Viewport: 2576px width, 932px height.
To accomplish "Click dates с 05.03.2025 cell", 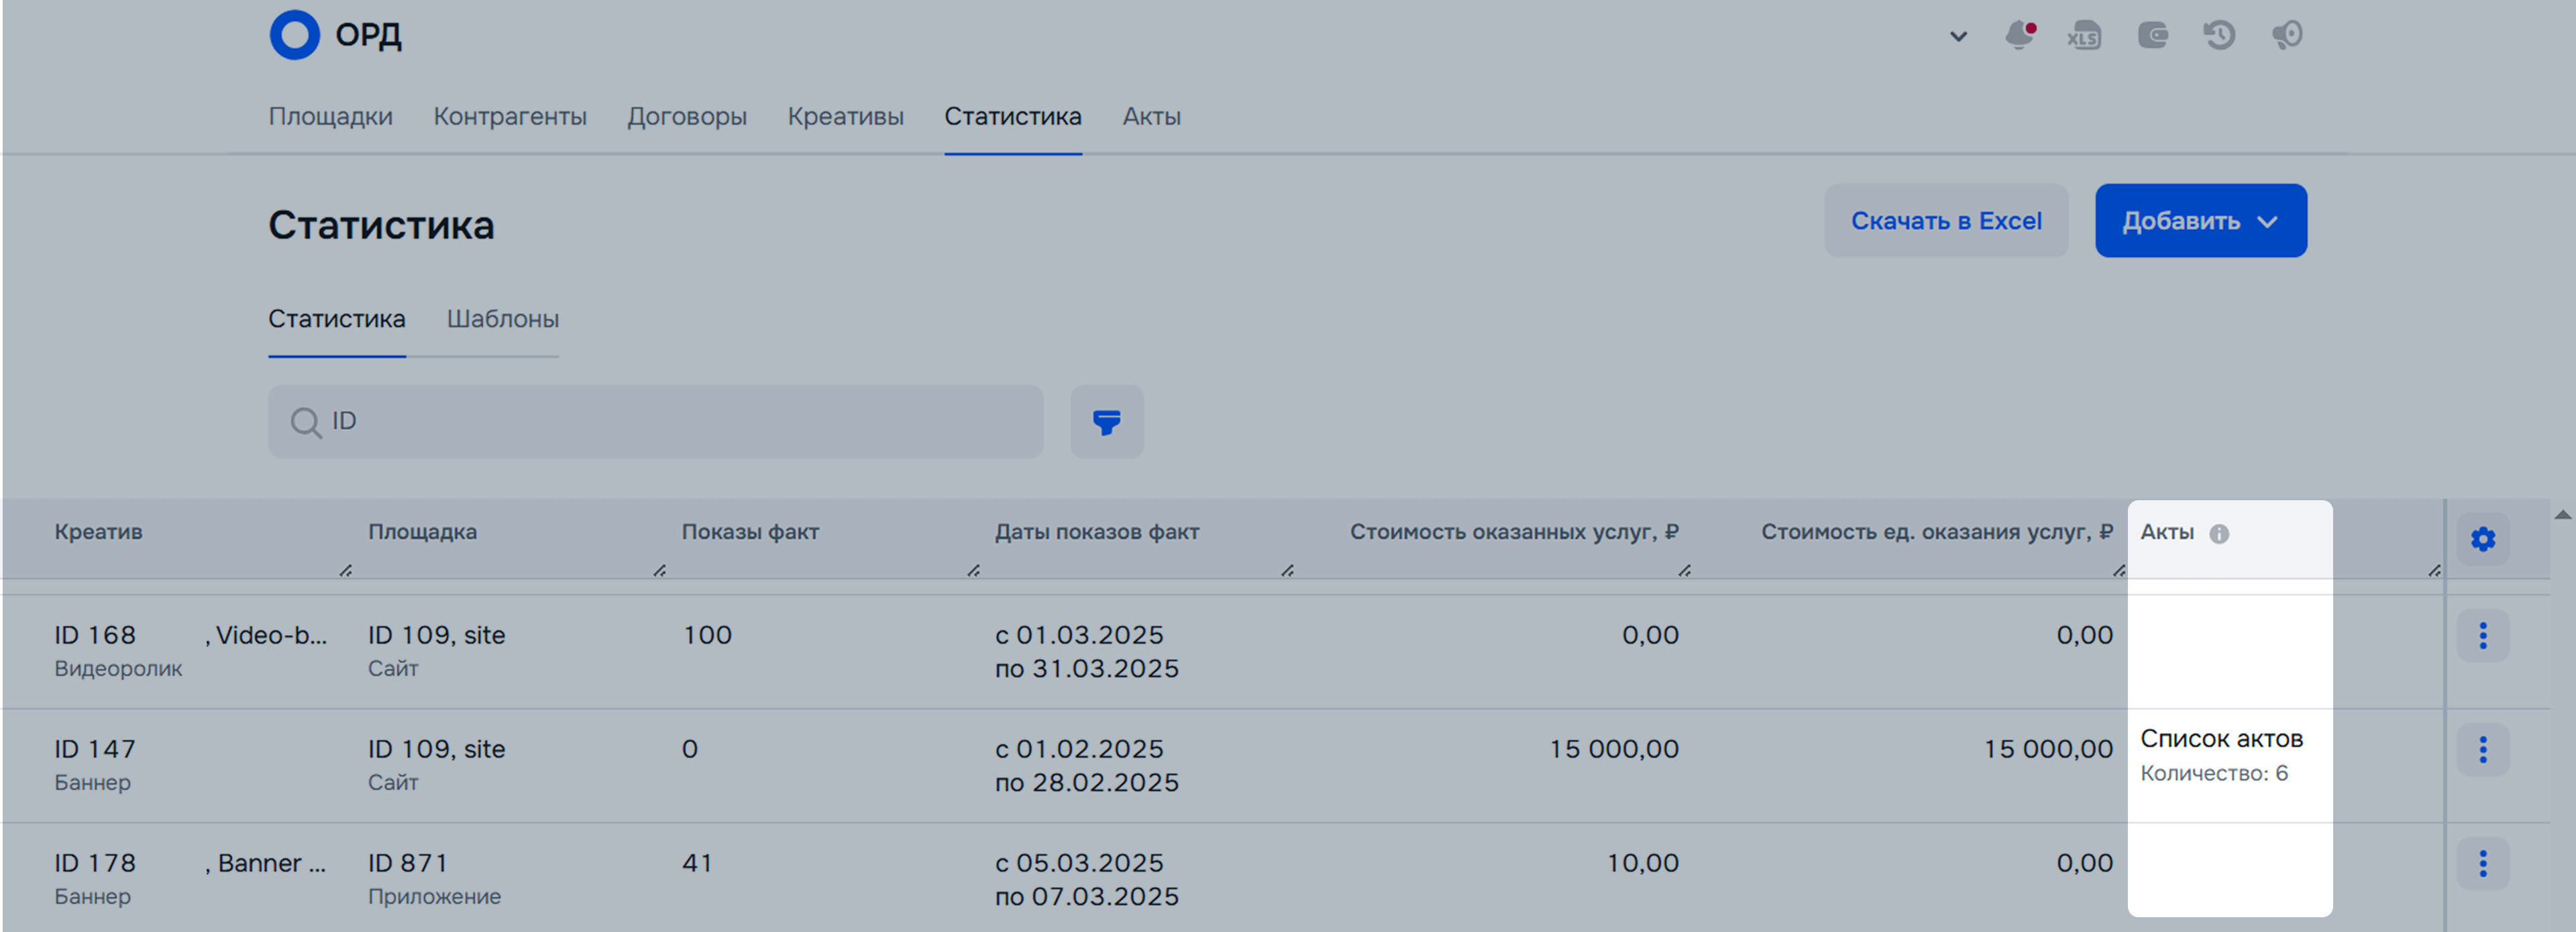I will [1087, 879].
